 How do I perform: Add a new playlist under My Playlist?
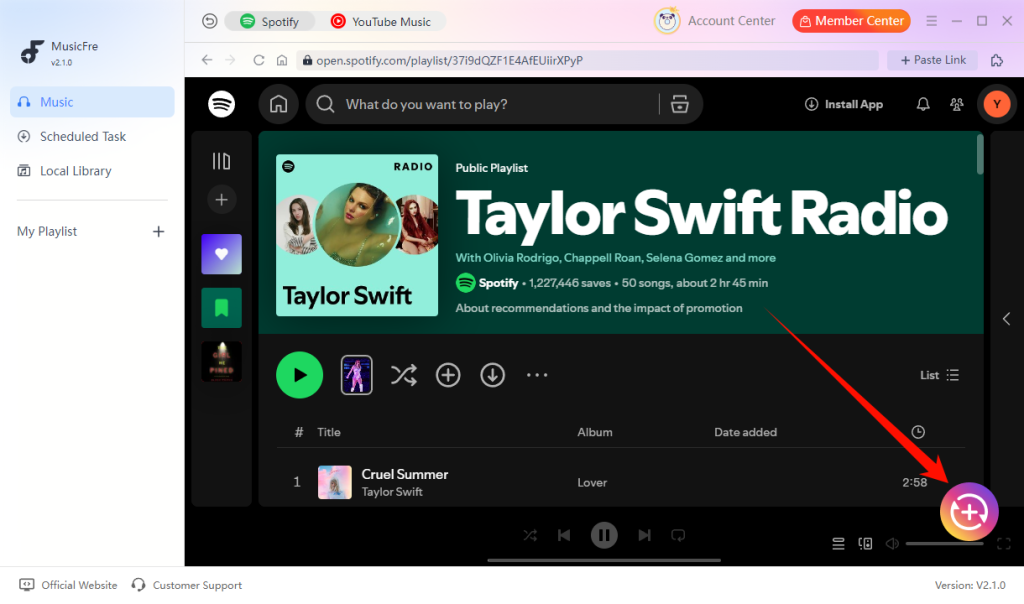pos(158,232)
